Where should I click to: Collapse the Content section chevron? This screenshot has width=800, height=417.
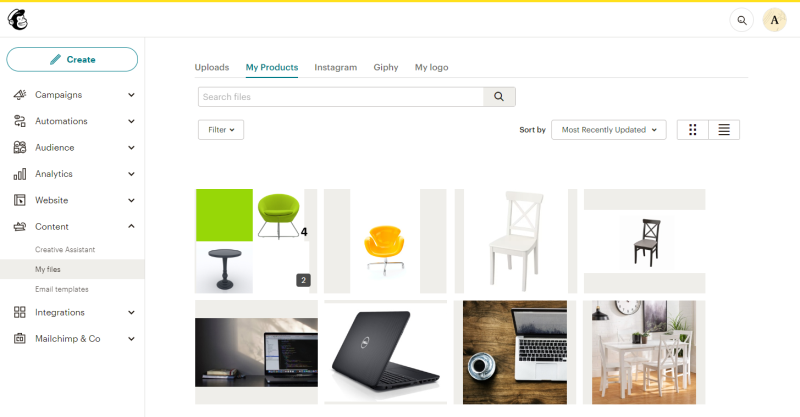pos(131,226)
